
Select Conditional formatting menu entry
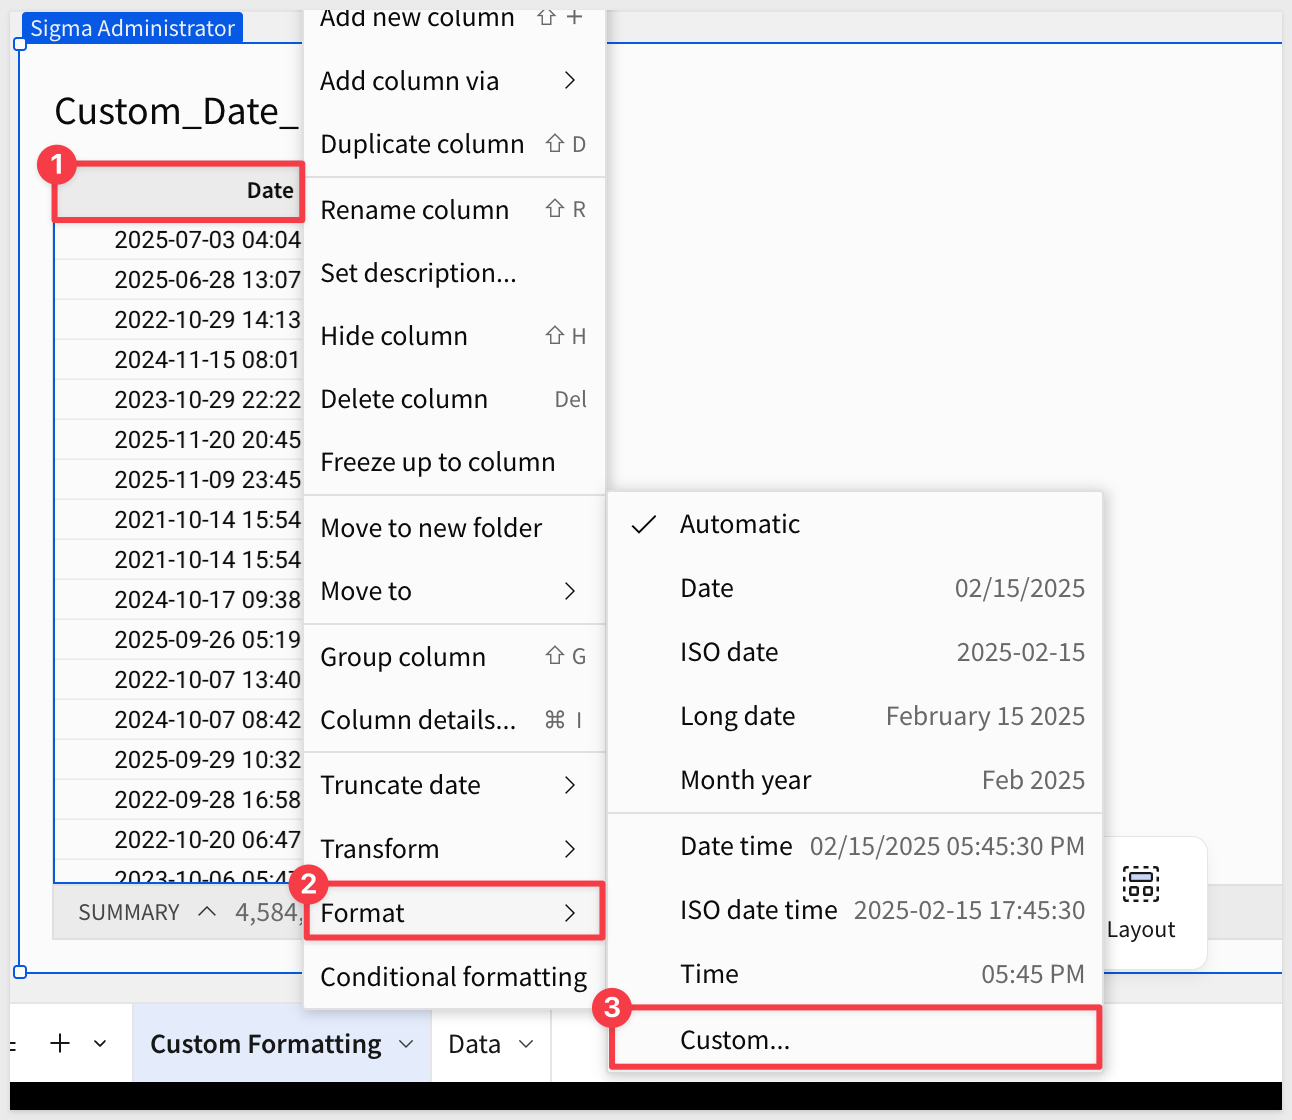tap(453, 976)
